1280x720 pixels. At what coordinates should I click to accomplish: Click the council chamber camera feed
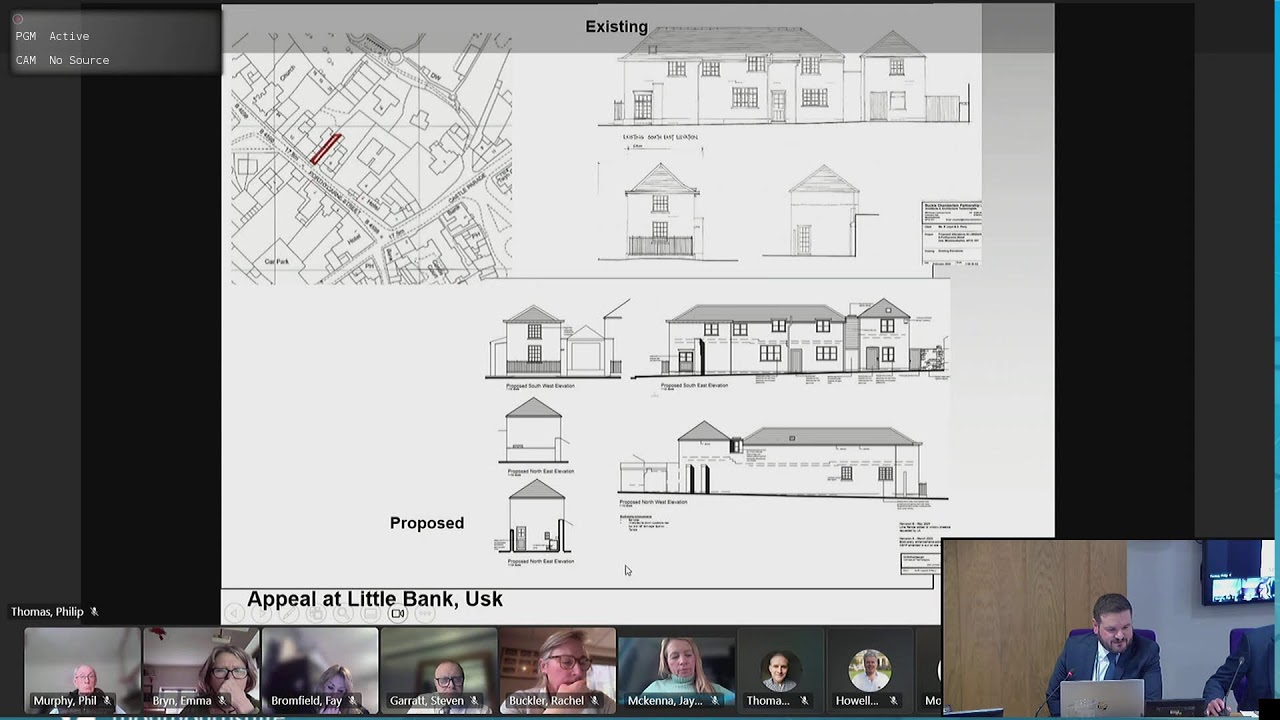(x=1110, y=628)
